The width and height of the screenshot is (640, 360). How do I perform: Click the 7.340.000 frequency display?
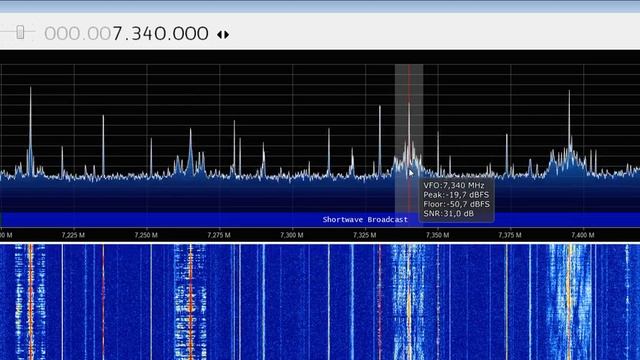(127, 33)
